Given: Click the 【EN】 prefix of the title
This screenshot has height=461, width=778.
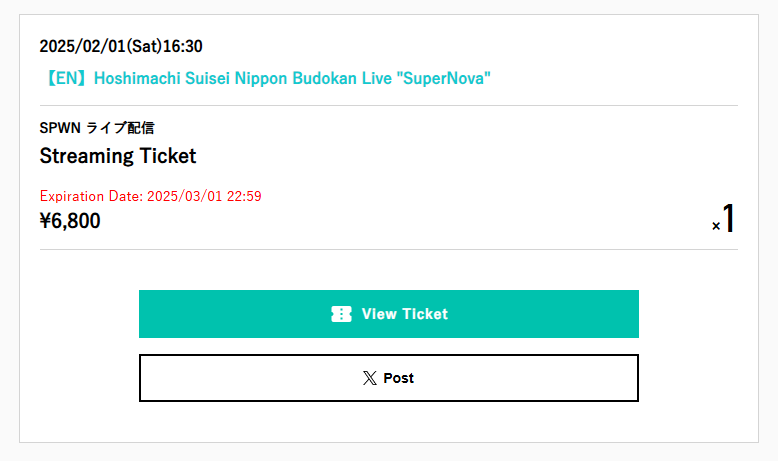Looking at the screenshot, I should click(x=65, y=78).
